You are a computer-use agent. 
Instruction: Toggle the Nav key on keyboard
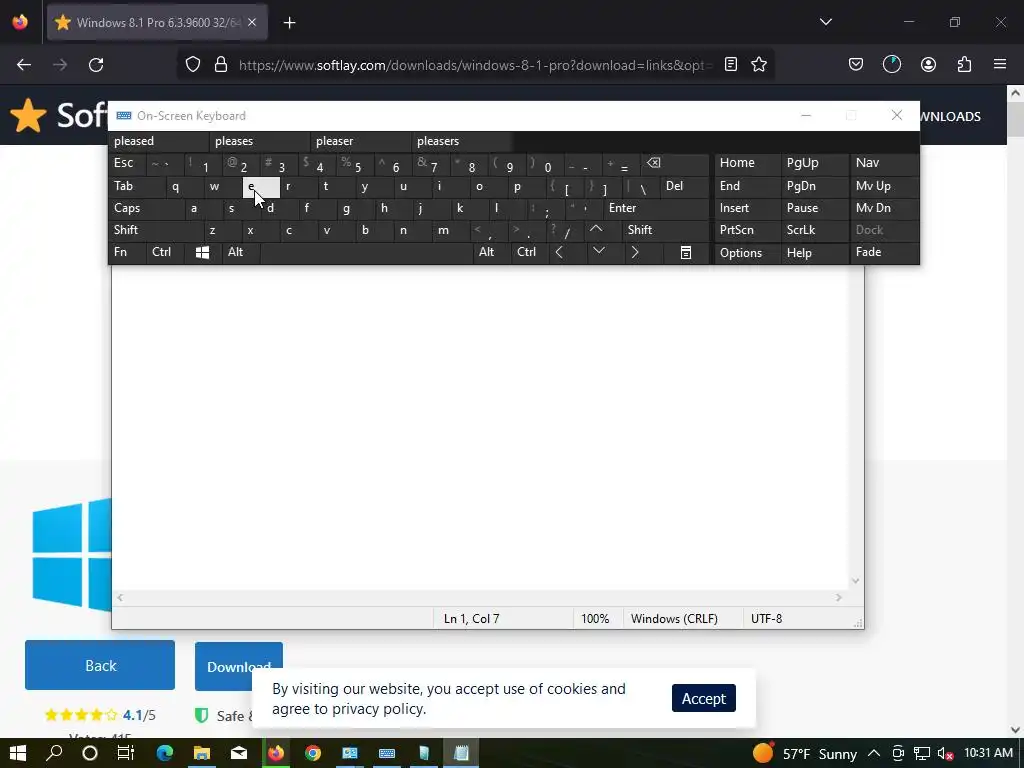pos(884,163)
